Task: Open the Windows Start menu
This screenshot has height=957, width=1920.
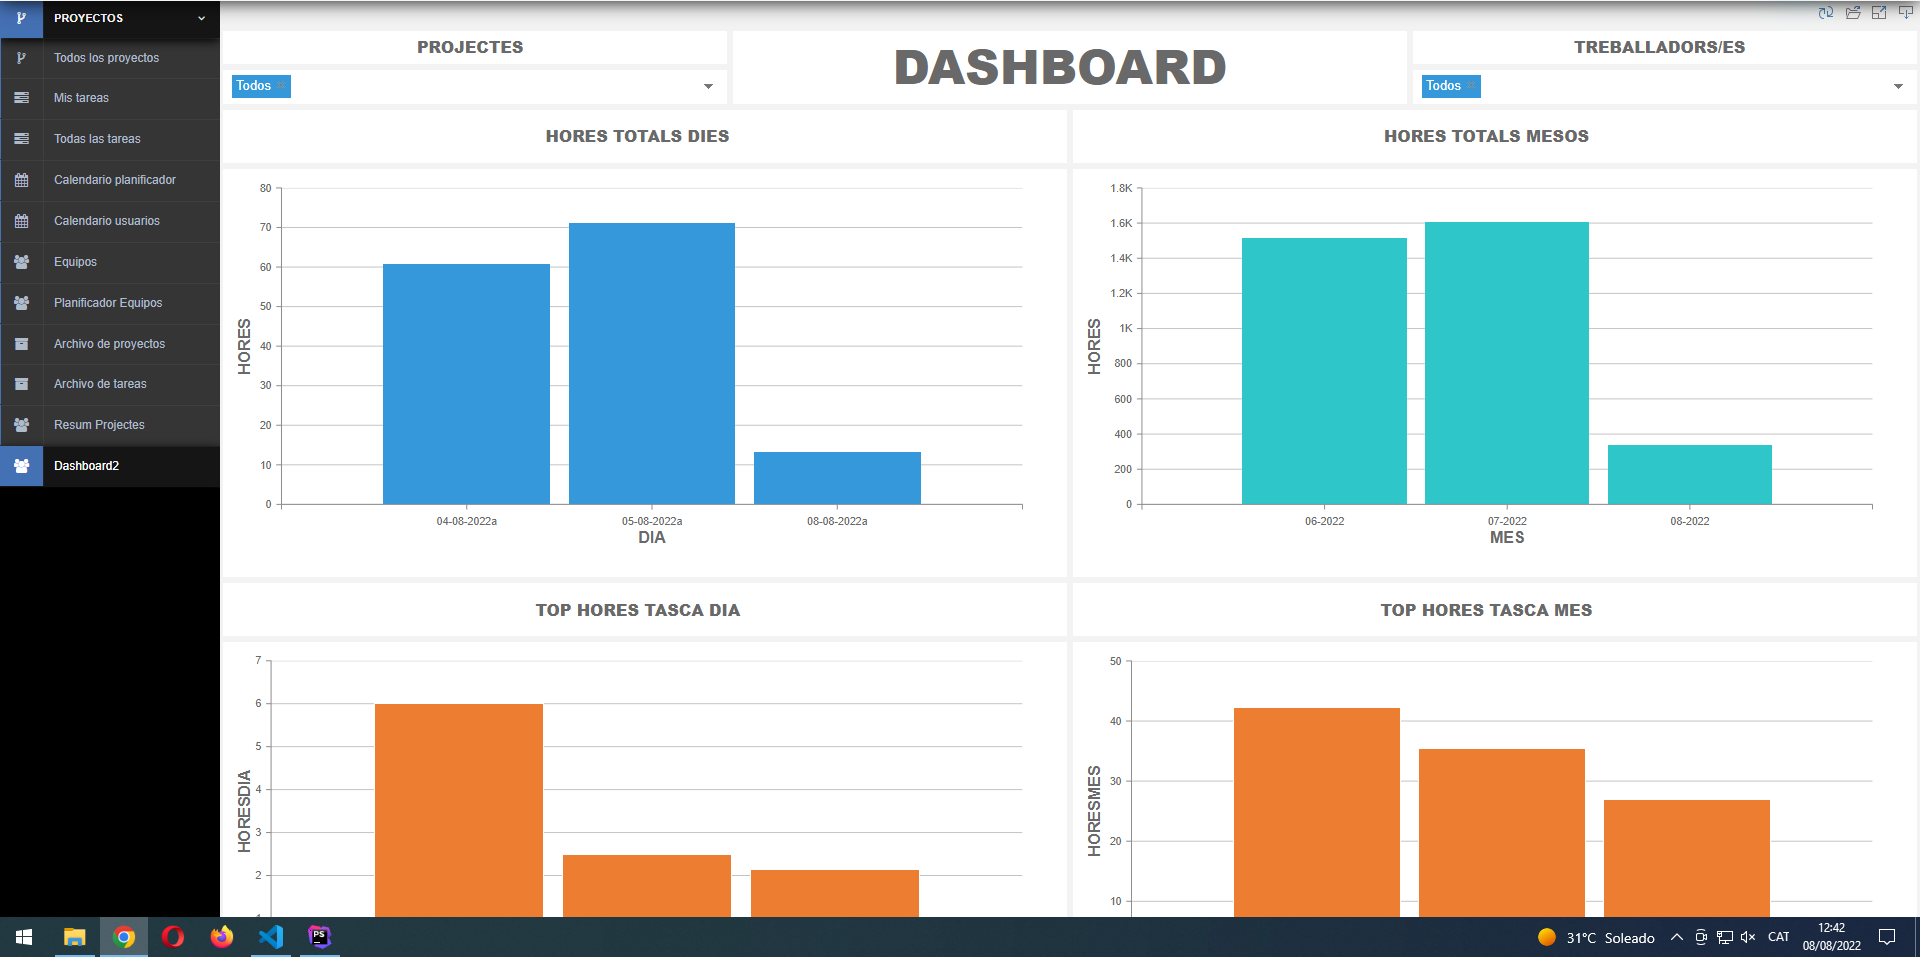Action: [x=24, y=937]
